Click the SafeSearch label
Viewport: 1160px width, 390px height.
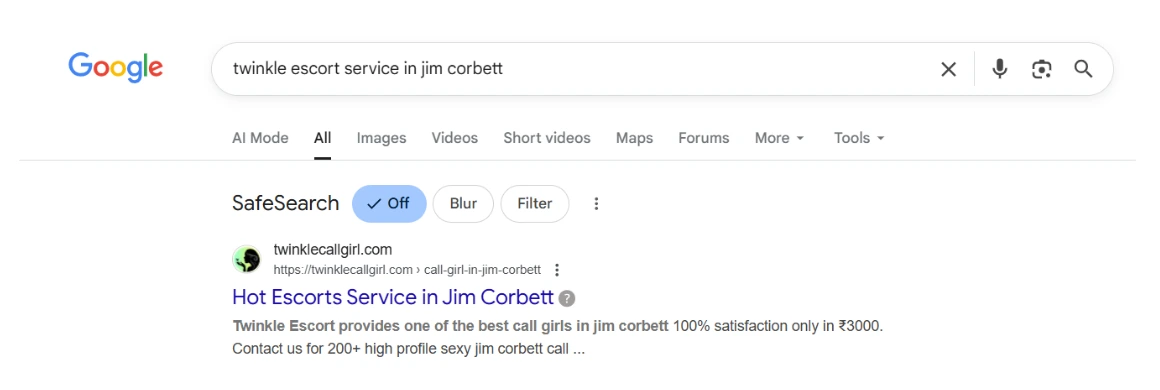click(x=286, y=204)
